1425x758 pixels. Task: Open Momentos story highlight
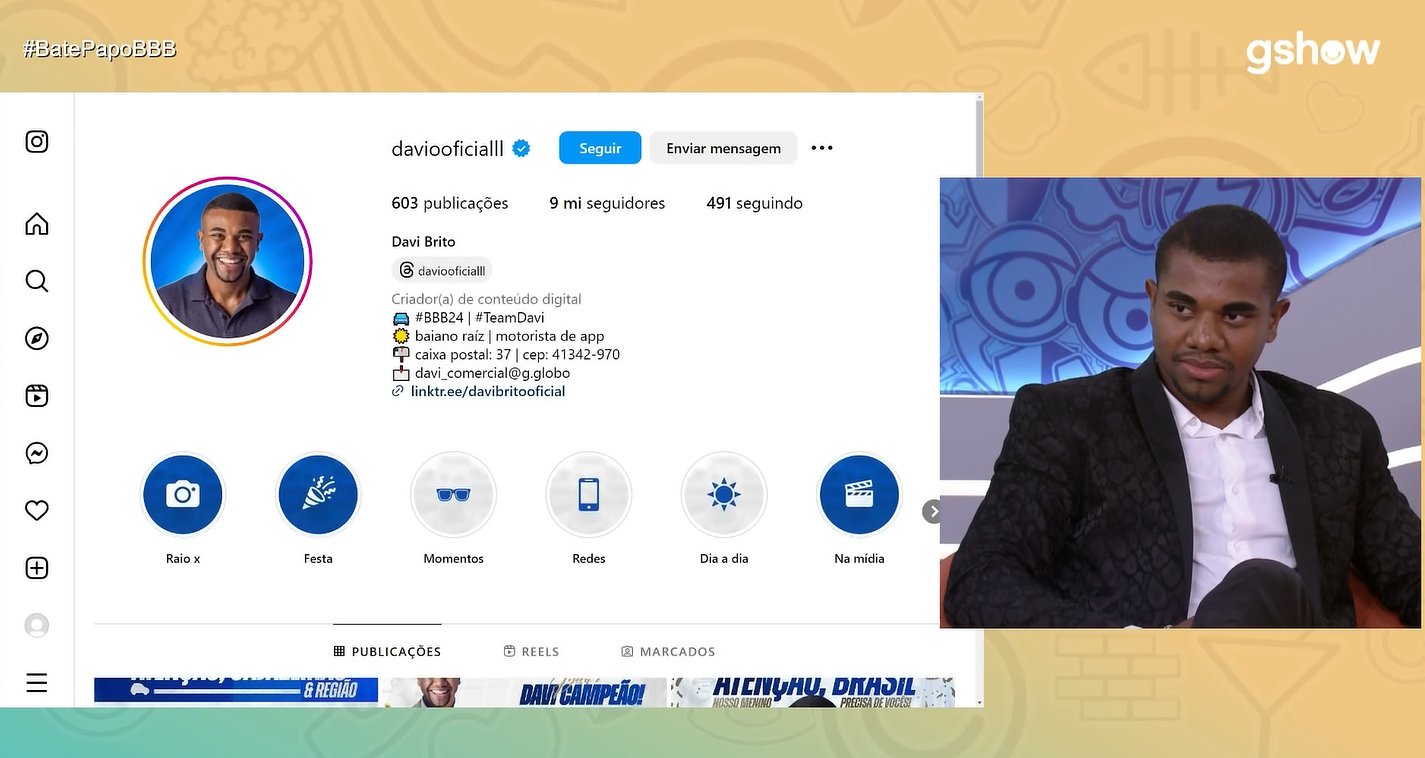point(453,495)
